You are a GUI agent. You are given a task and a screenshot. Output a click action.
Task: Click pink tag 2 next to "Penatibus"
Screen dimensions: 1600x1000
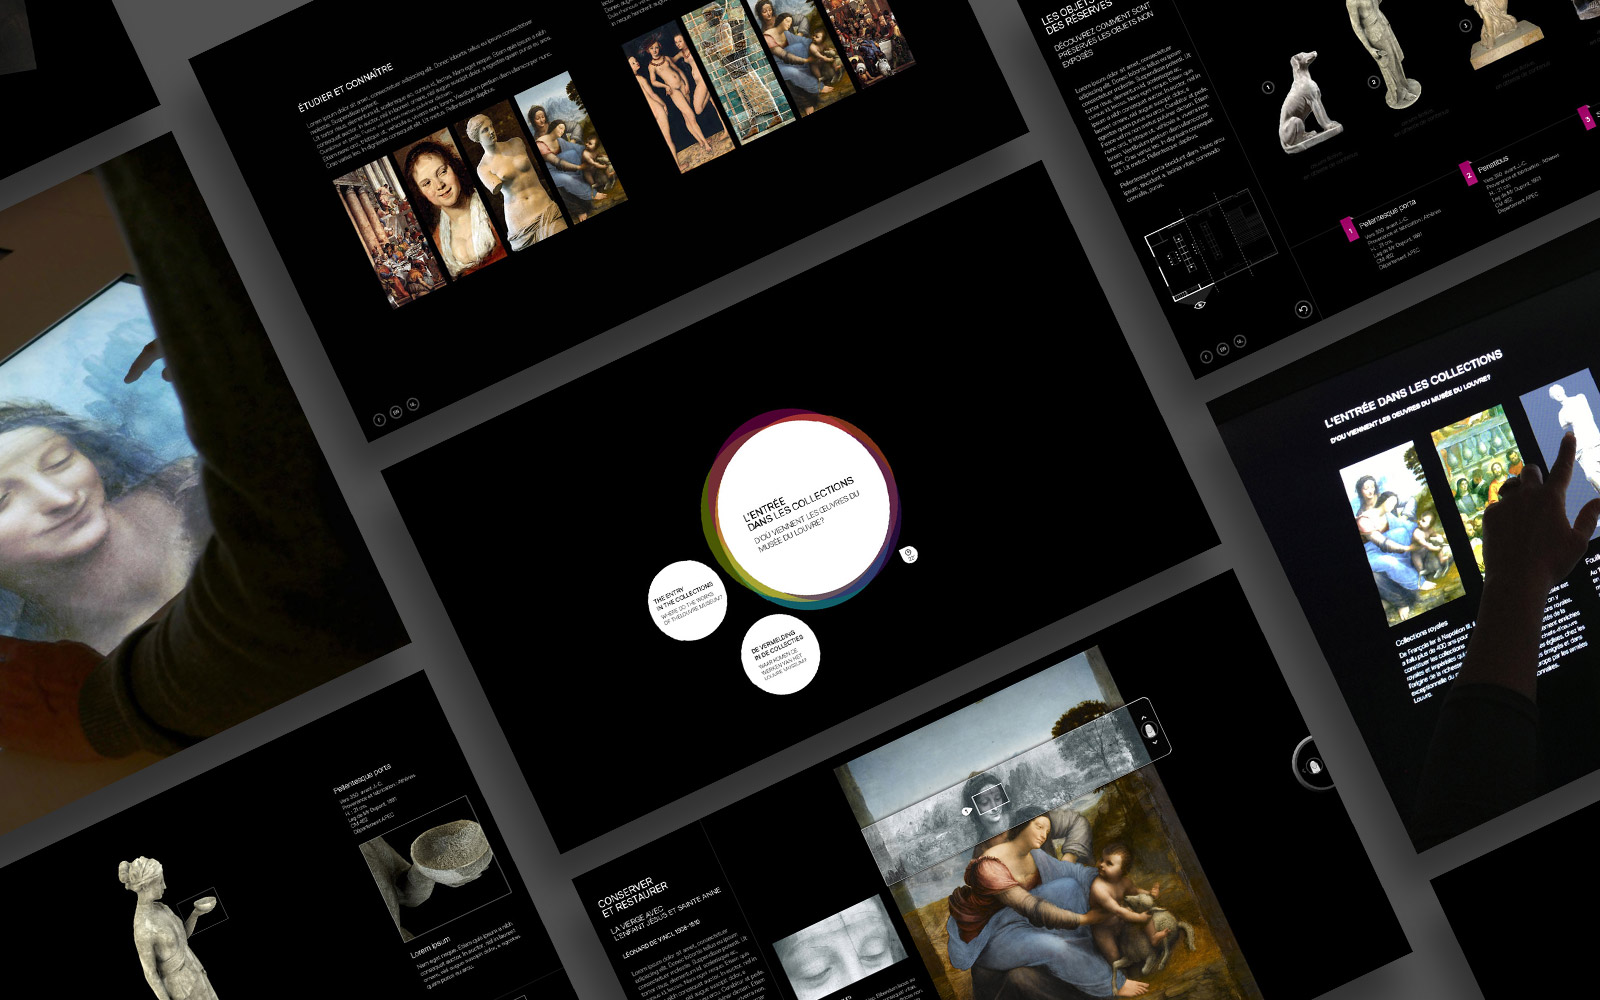click(1468, 173)
